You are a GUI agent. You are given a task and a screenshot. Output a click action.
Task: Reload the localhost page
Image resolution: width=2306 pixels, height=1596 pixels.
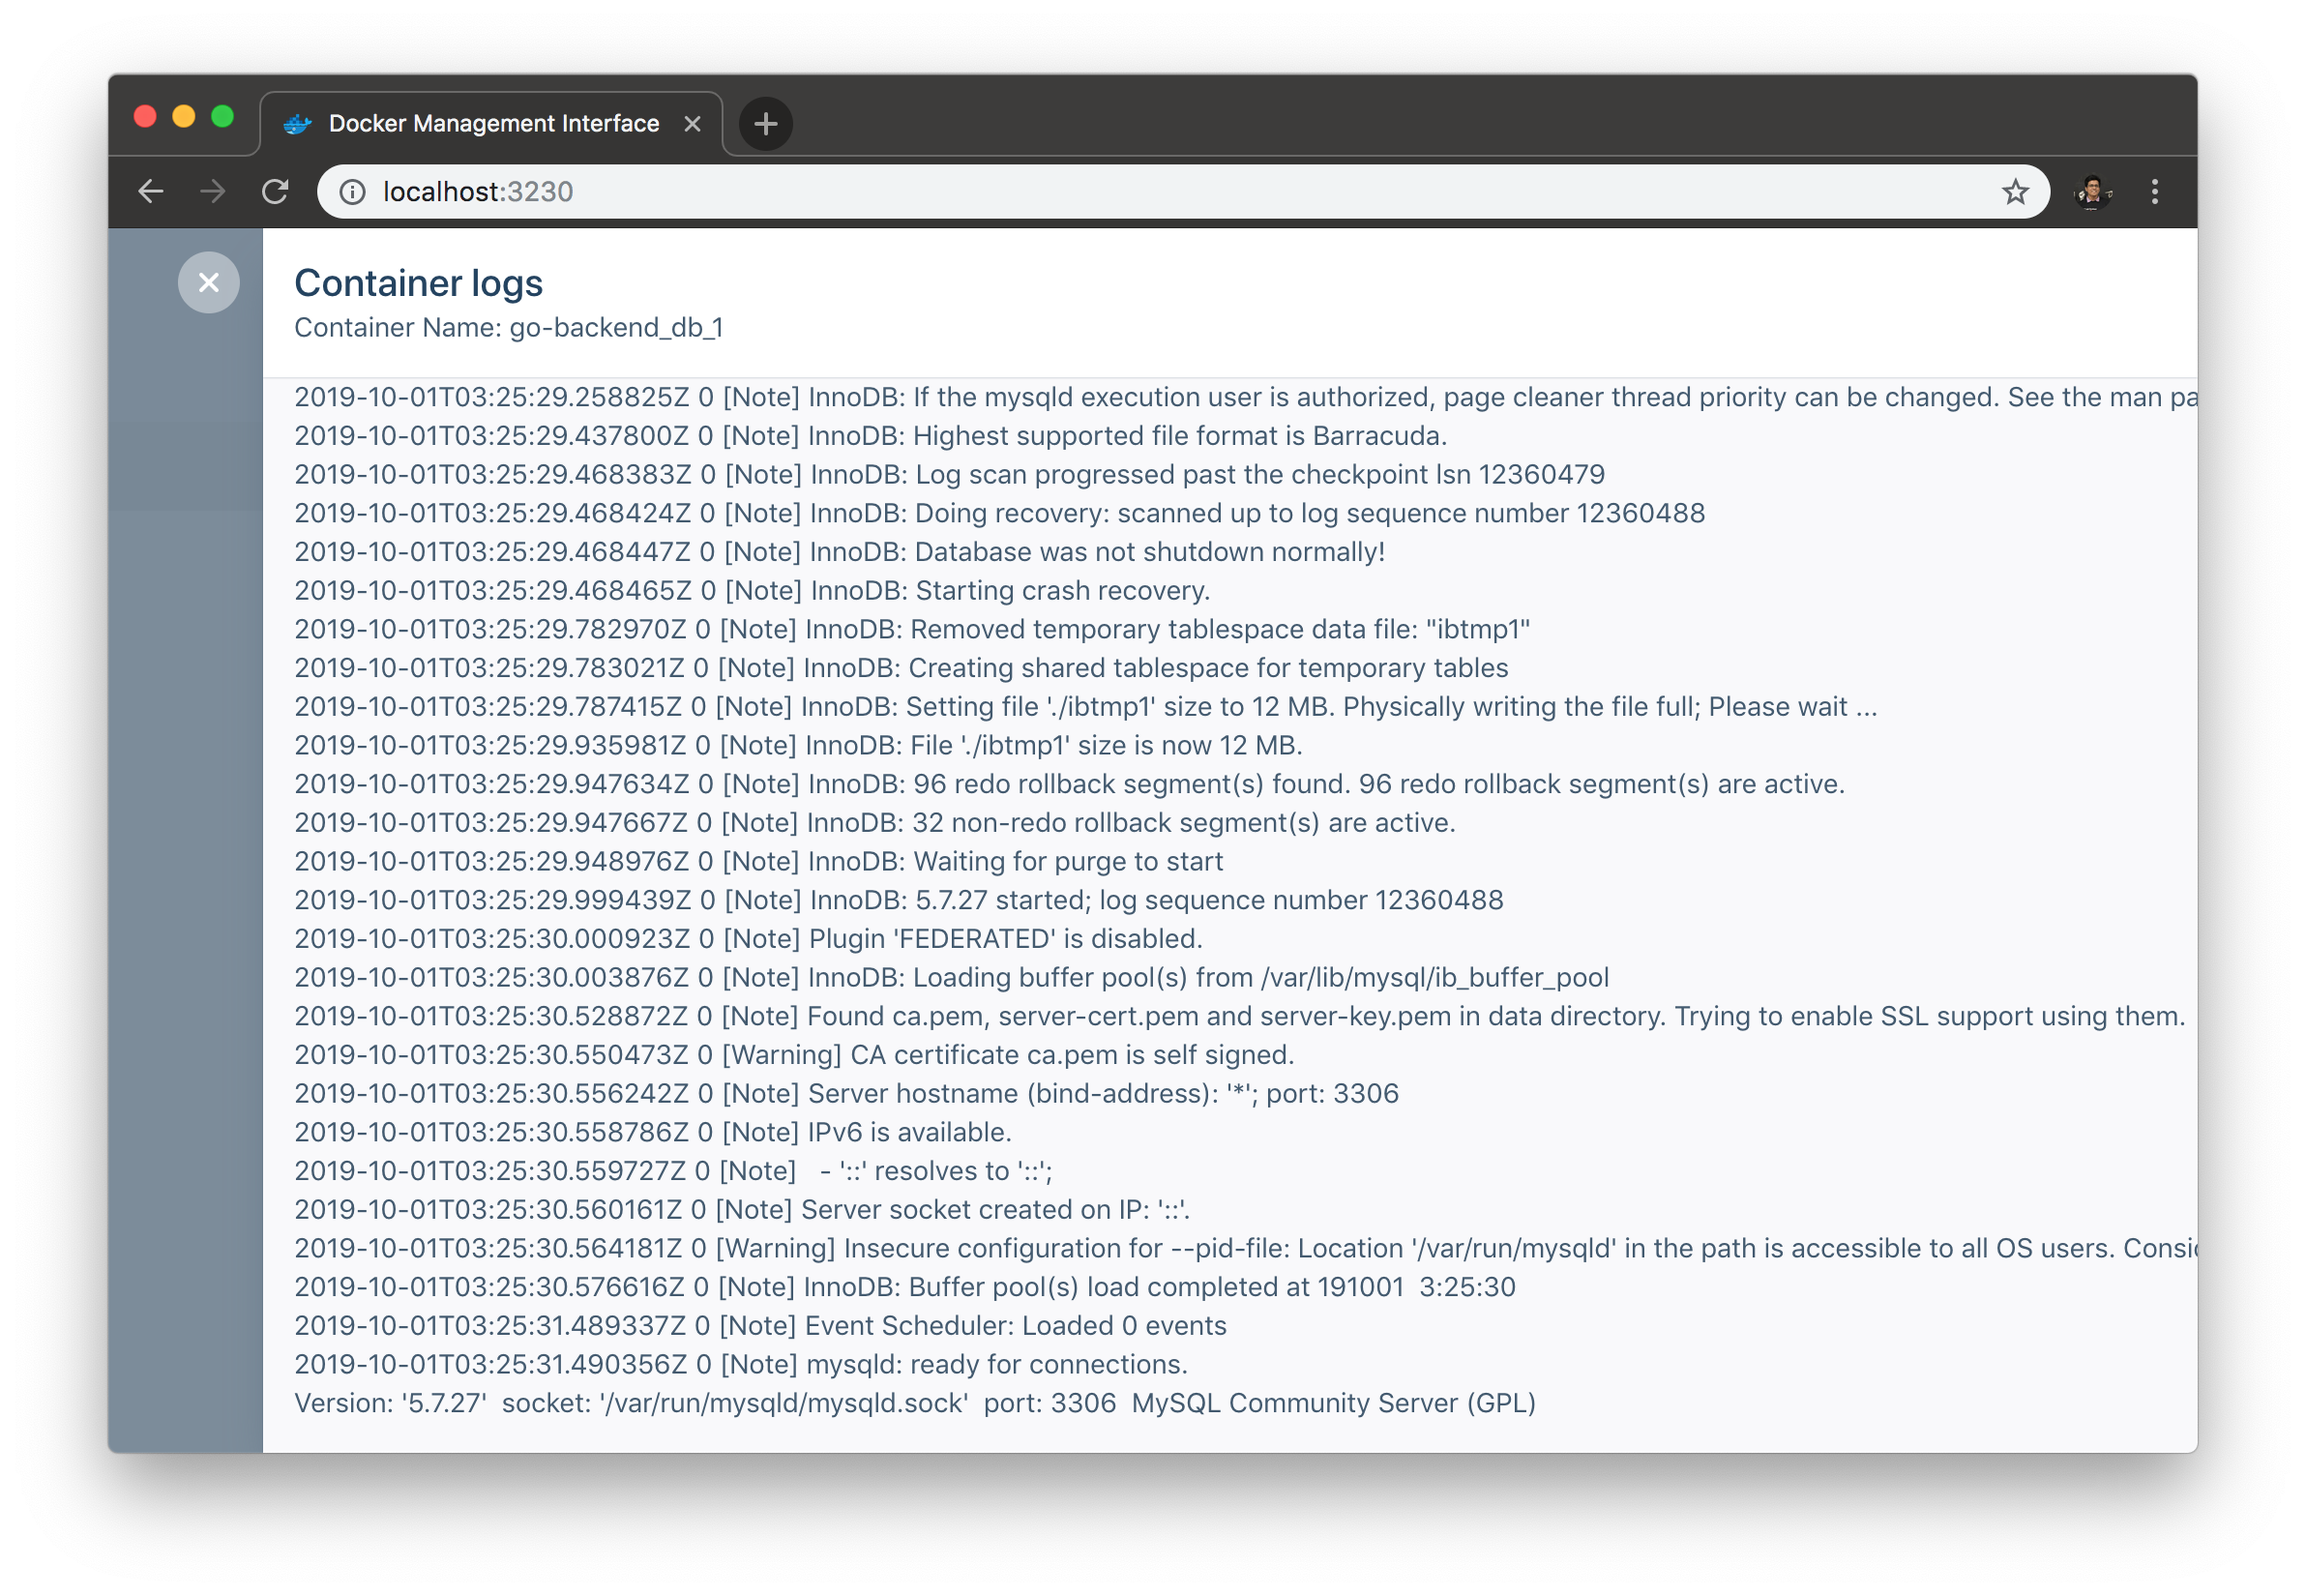click(275, 191)
